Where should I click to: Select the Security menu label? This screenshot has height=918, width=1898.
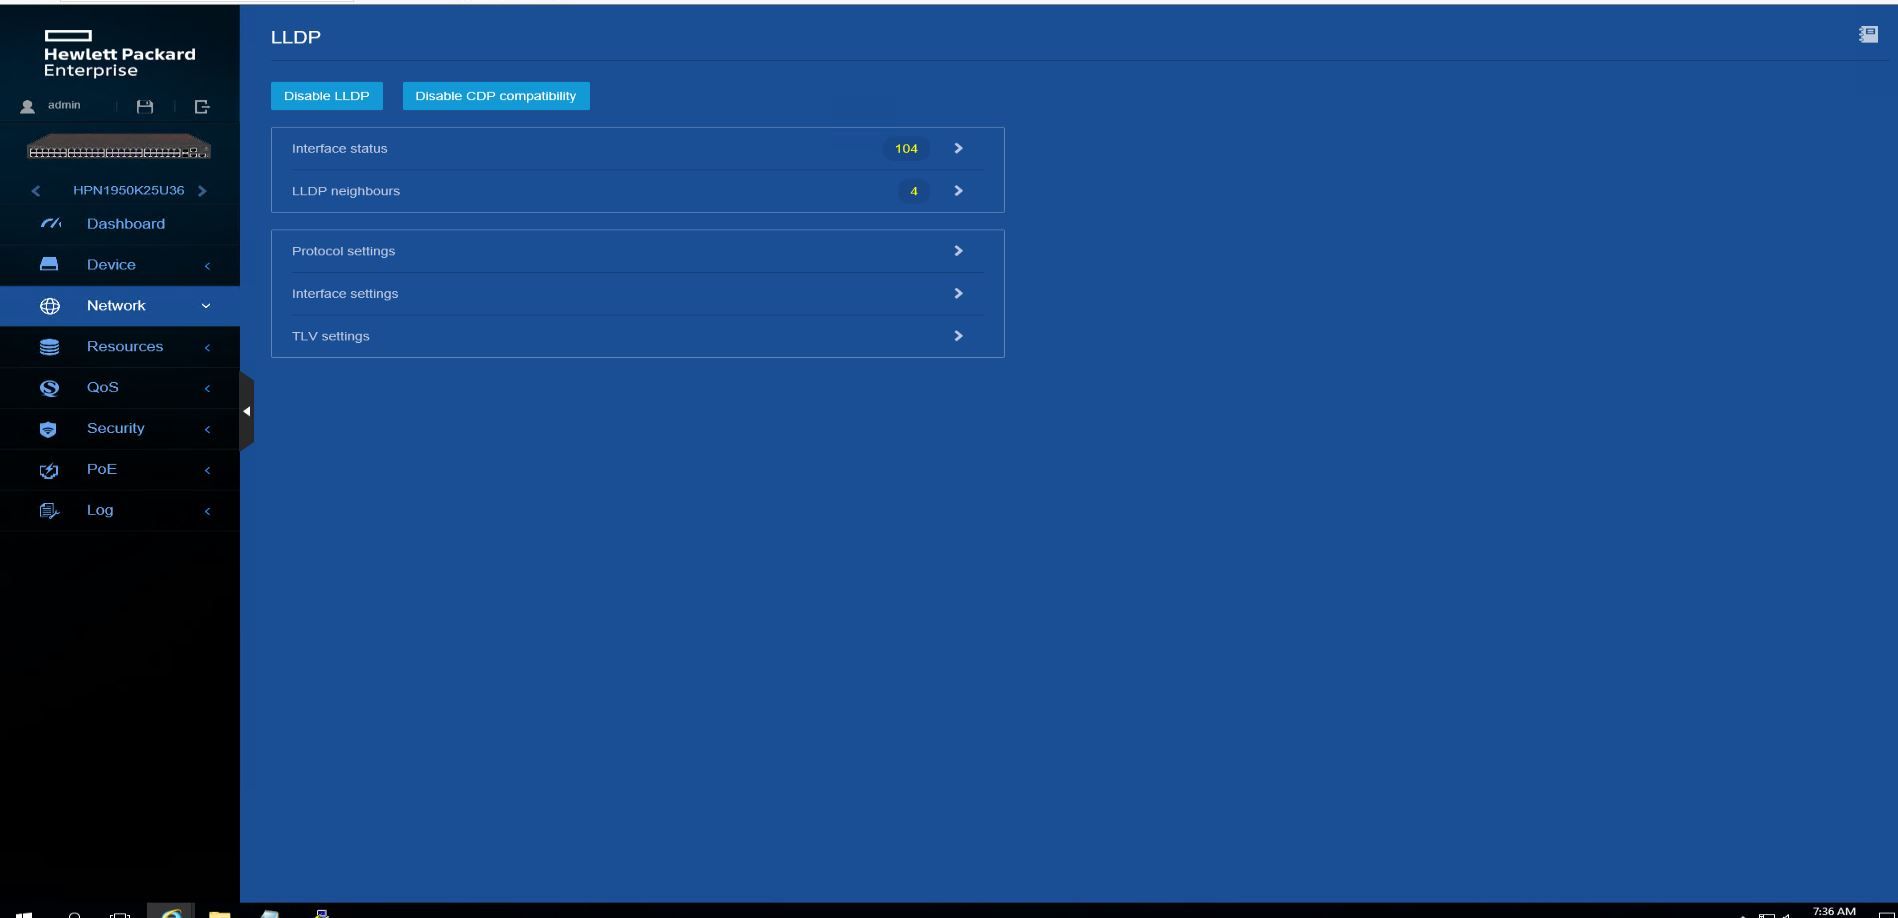(116, 429)
